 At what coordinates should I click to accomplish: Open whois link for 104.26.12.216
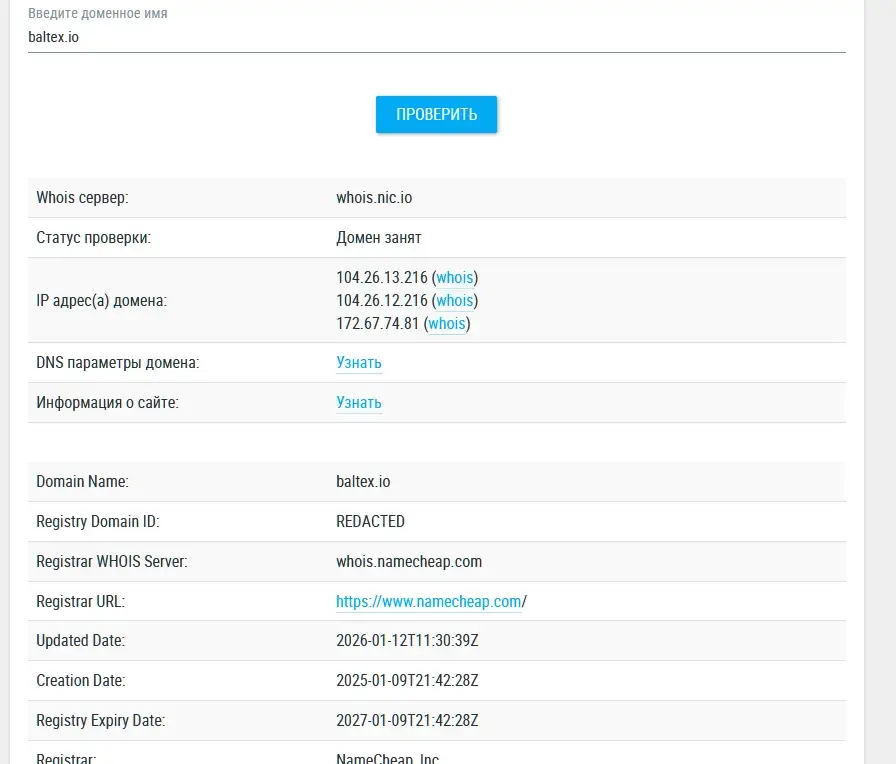[455, 301]
